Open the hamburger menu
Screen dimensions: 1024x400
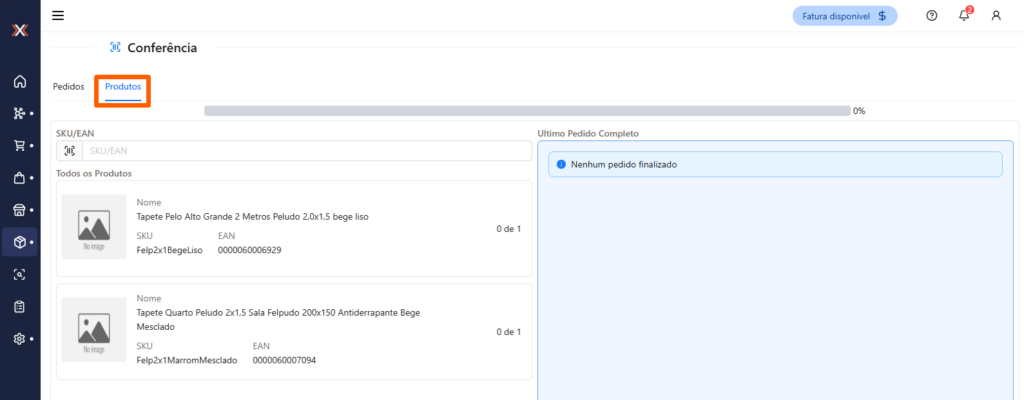[x=58, y=15]
